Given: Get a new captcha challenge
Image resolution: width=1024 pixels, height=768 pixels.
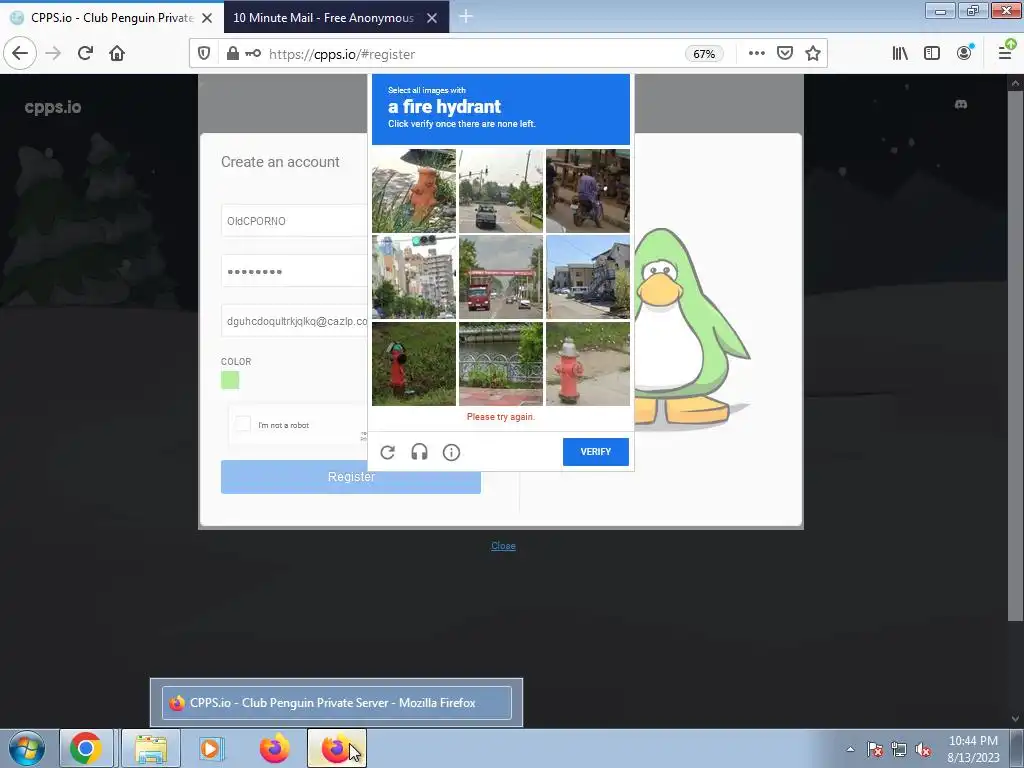Looking at the screenshot, I should tap(387, 452).
